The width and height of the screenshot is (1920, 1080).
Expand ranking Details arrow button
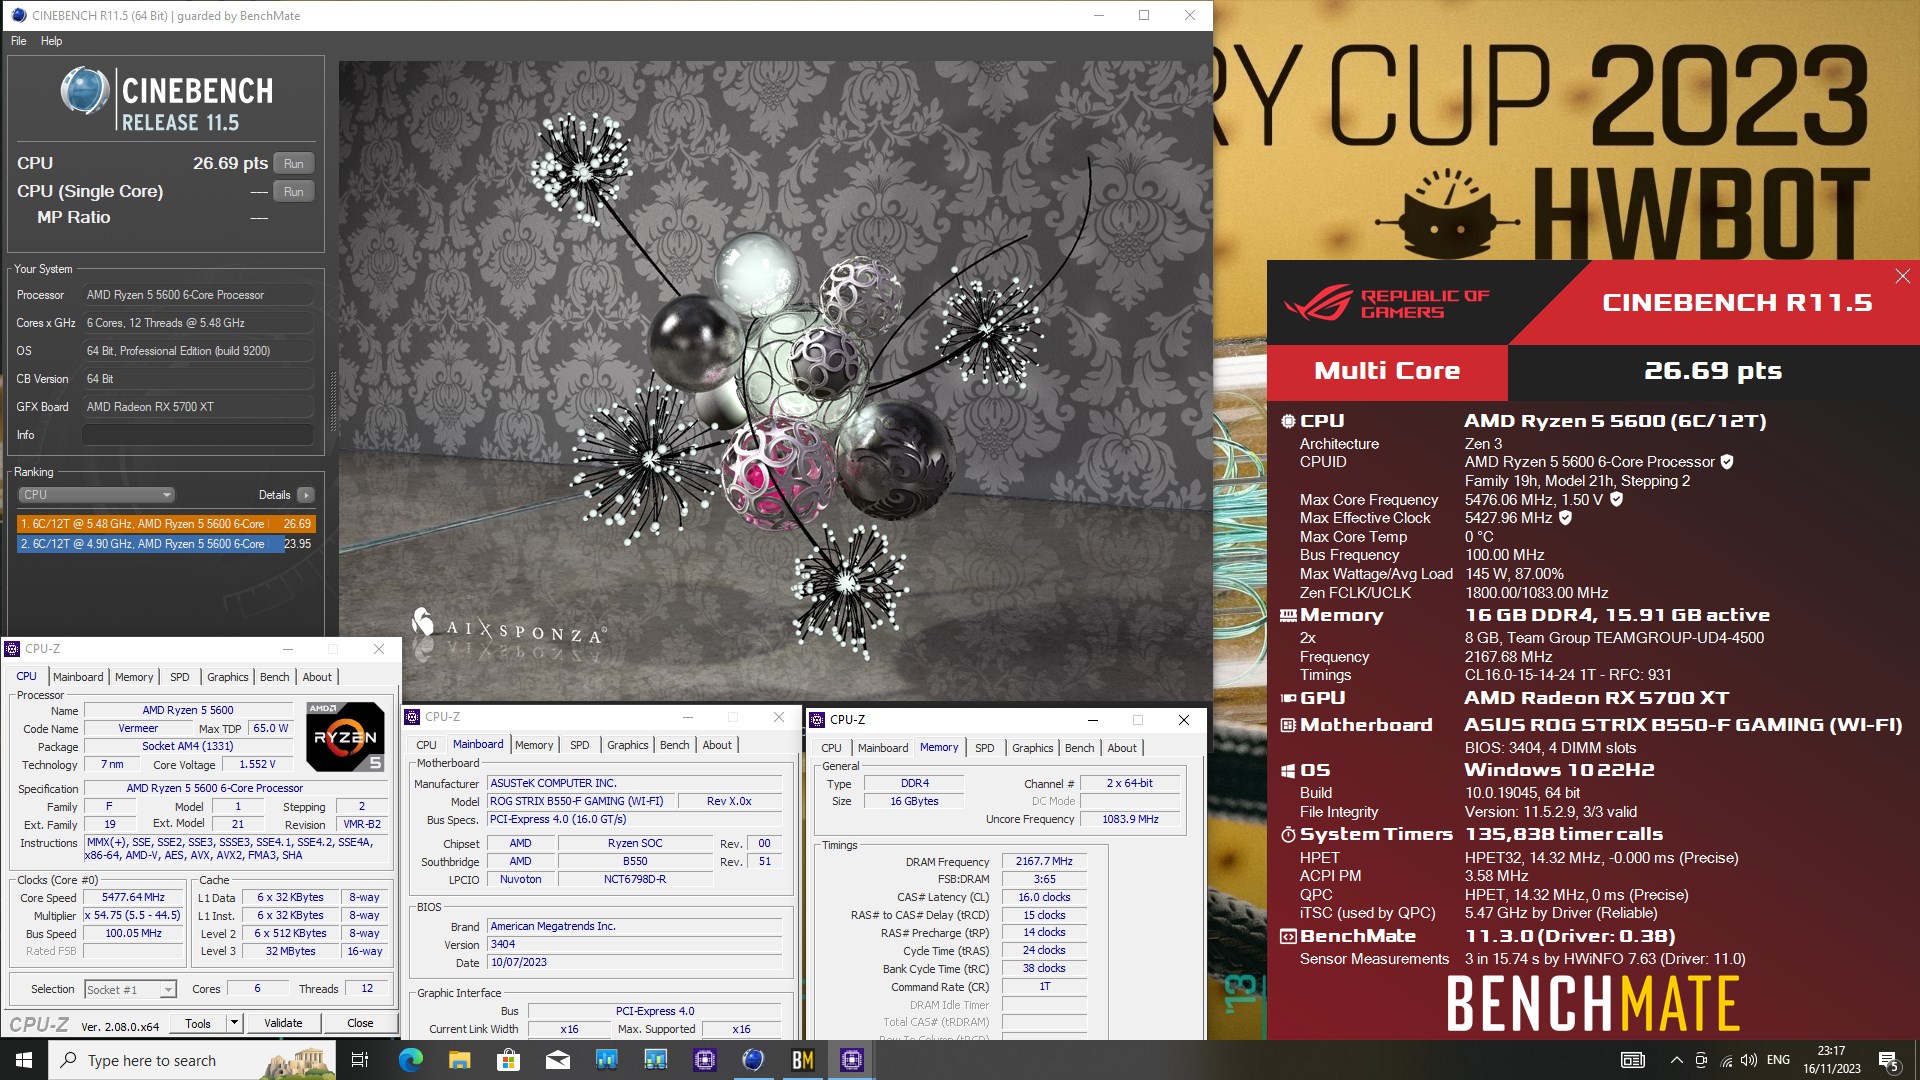306,495
